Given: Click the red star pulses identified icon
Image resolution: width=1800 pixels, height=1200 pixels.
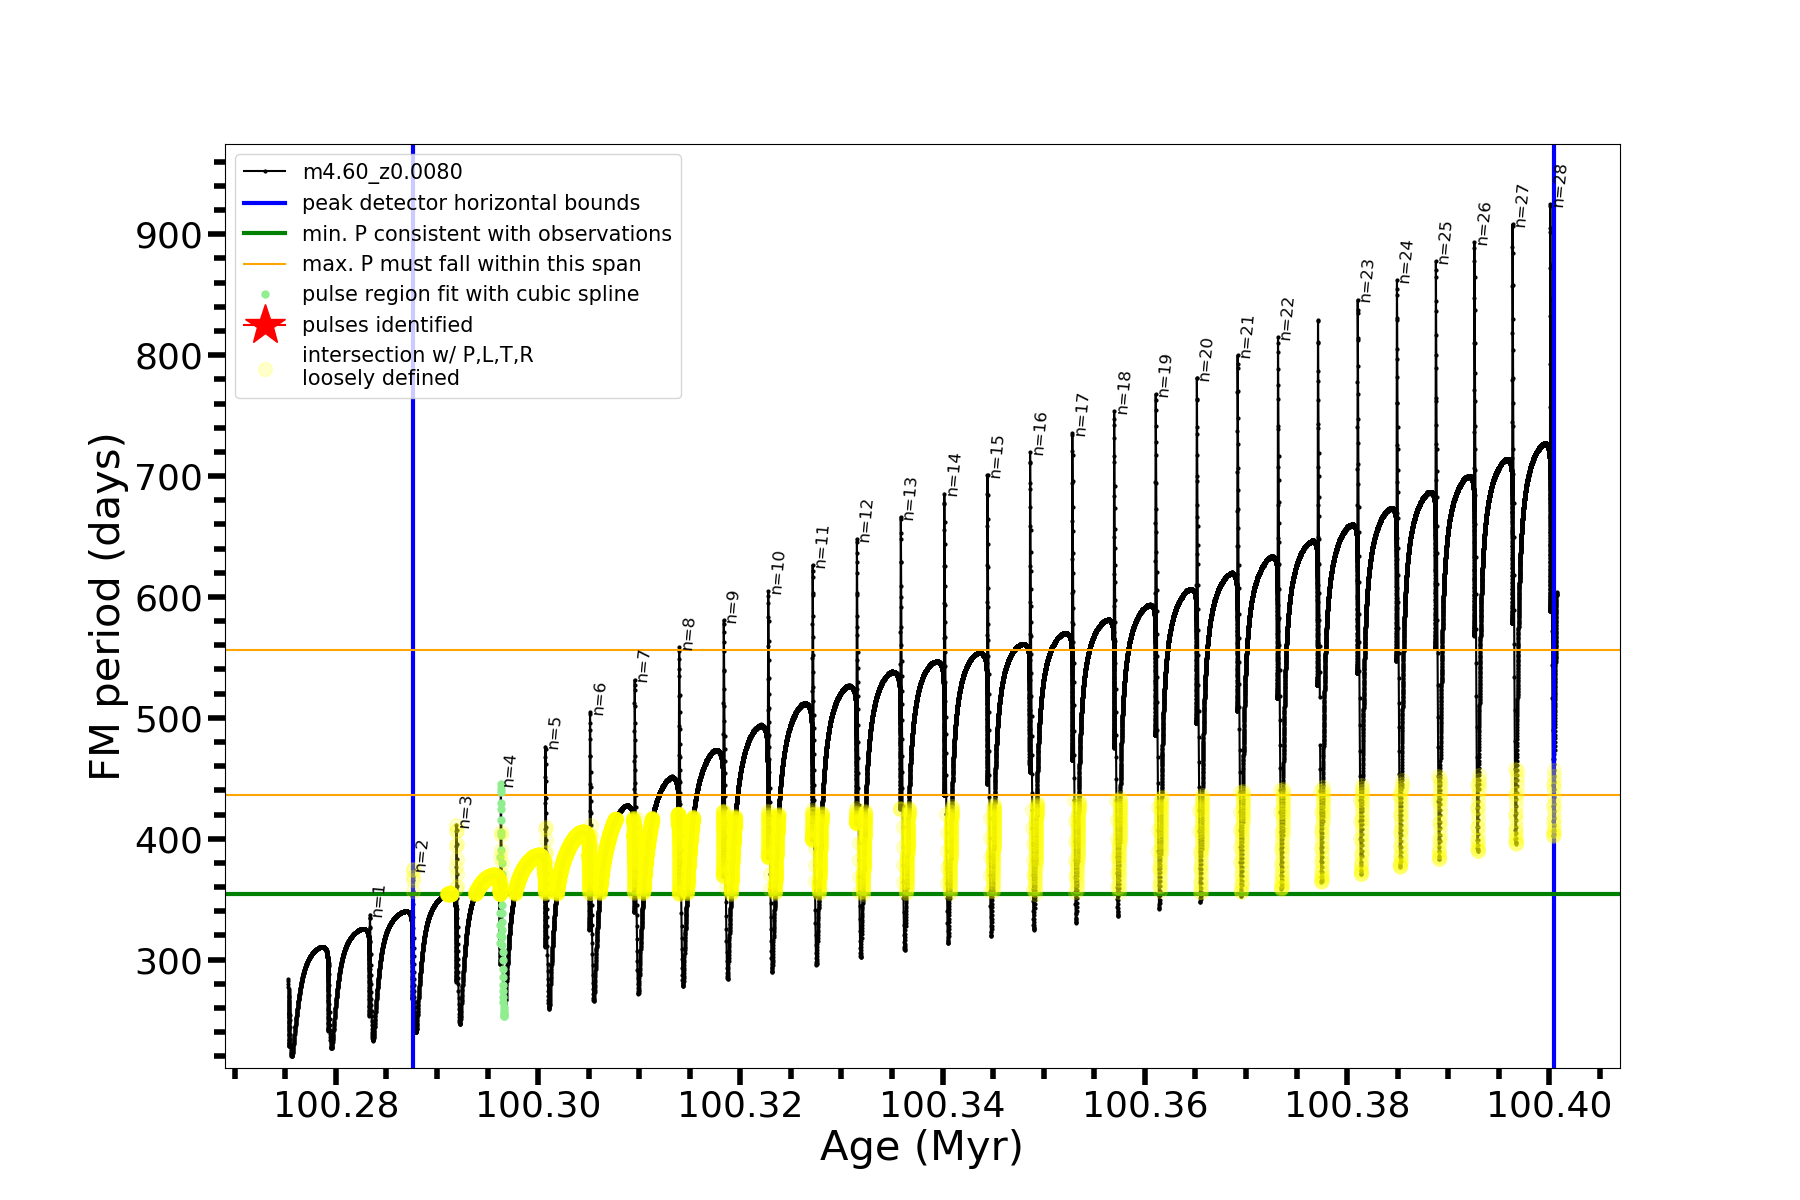Looking at the screenshot, I should tap(265, 325).
